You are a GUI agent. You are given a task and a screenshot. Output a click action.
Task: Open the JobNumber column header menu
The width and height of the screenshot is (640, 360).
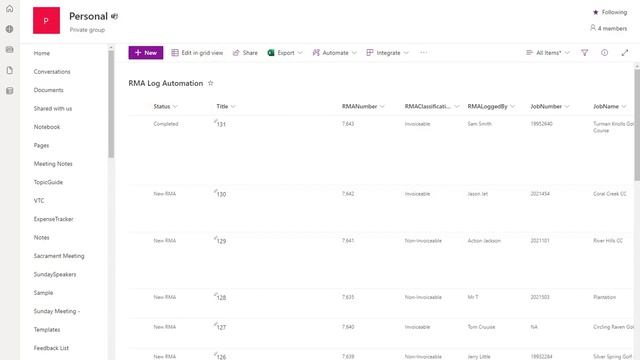tap(550, 107)
